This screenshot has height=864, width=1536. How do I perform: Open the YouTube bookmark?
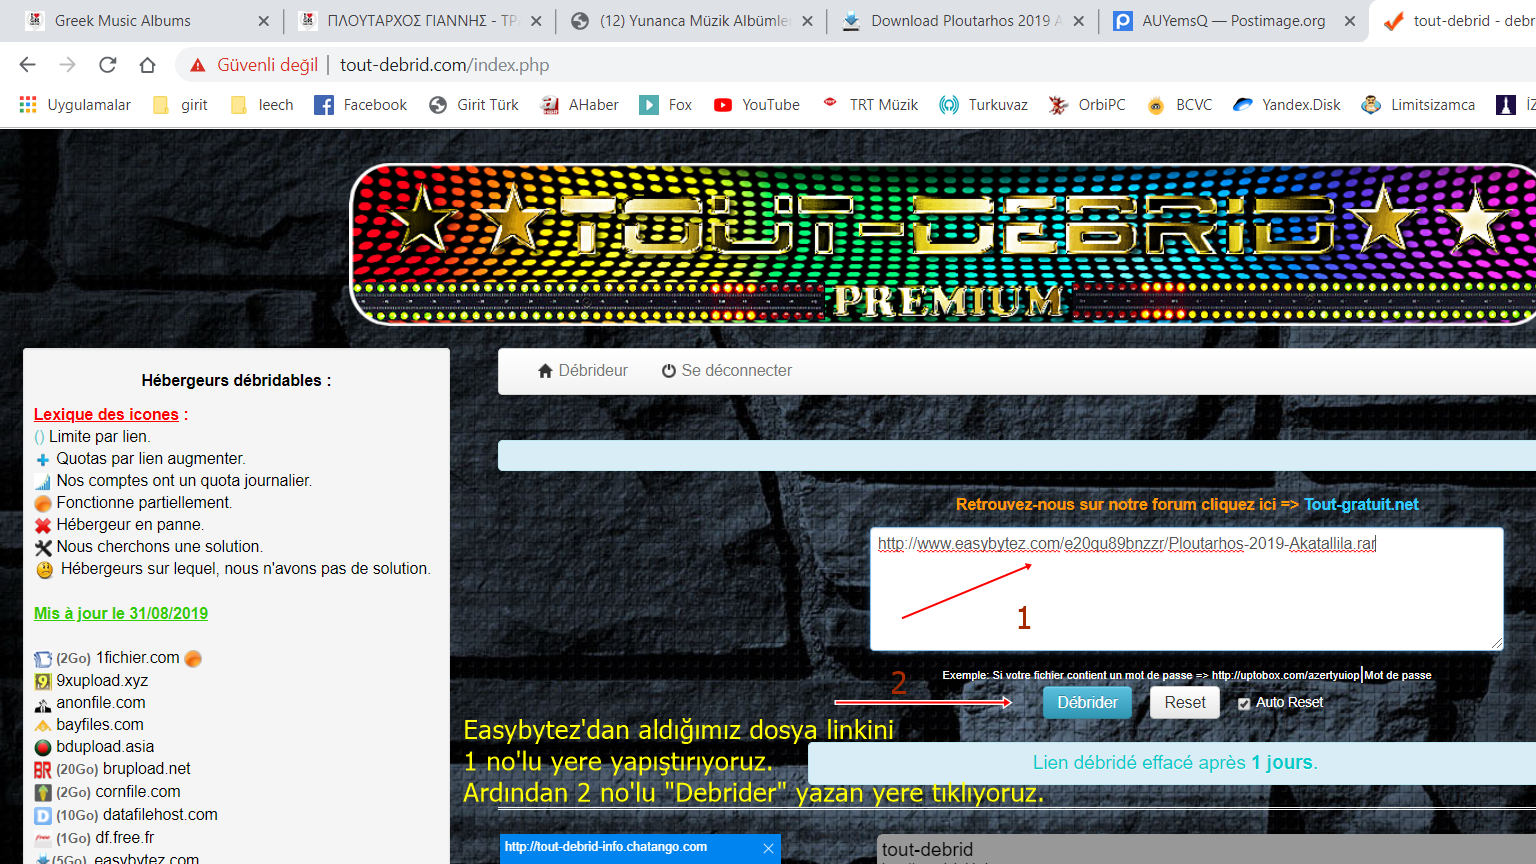pos(757,105)
